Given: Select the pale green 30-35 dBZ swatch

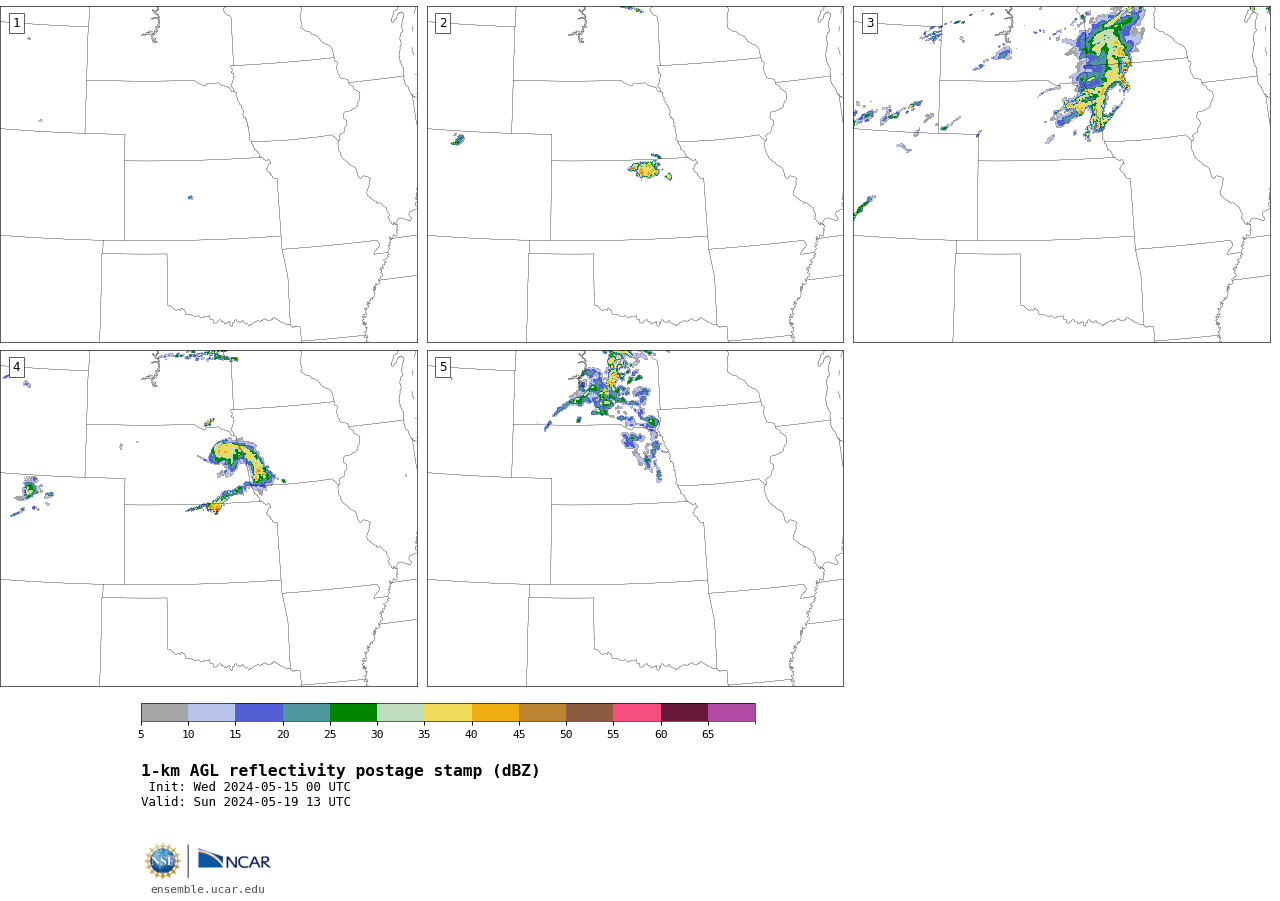Looking at the screenshot, I should (401, 713).
